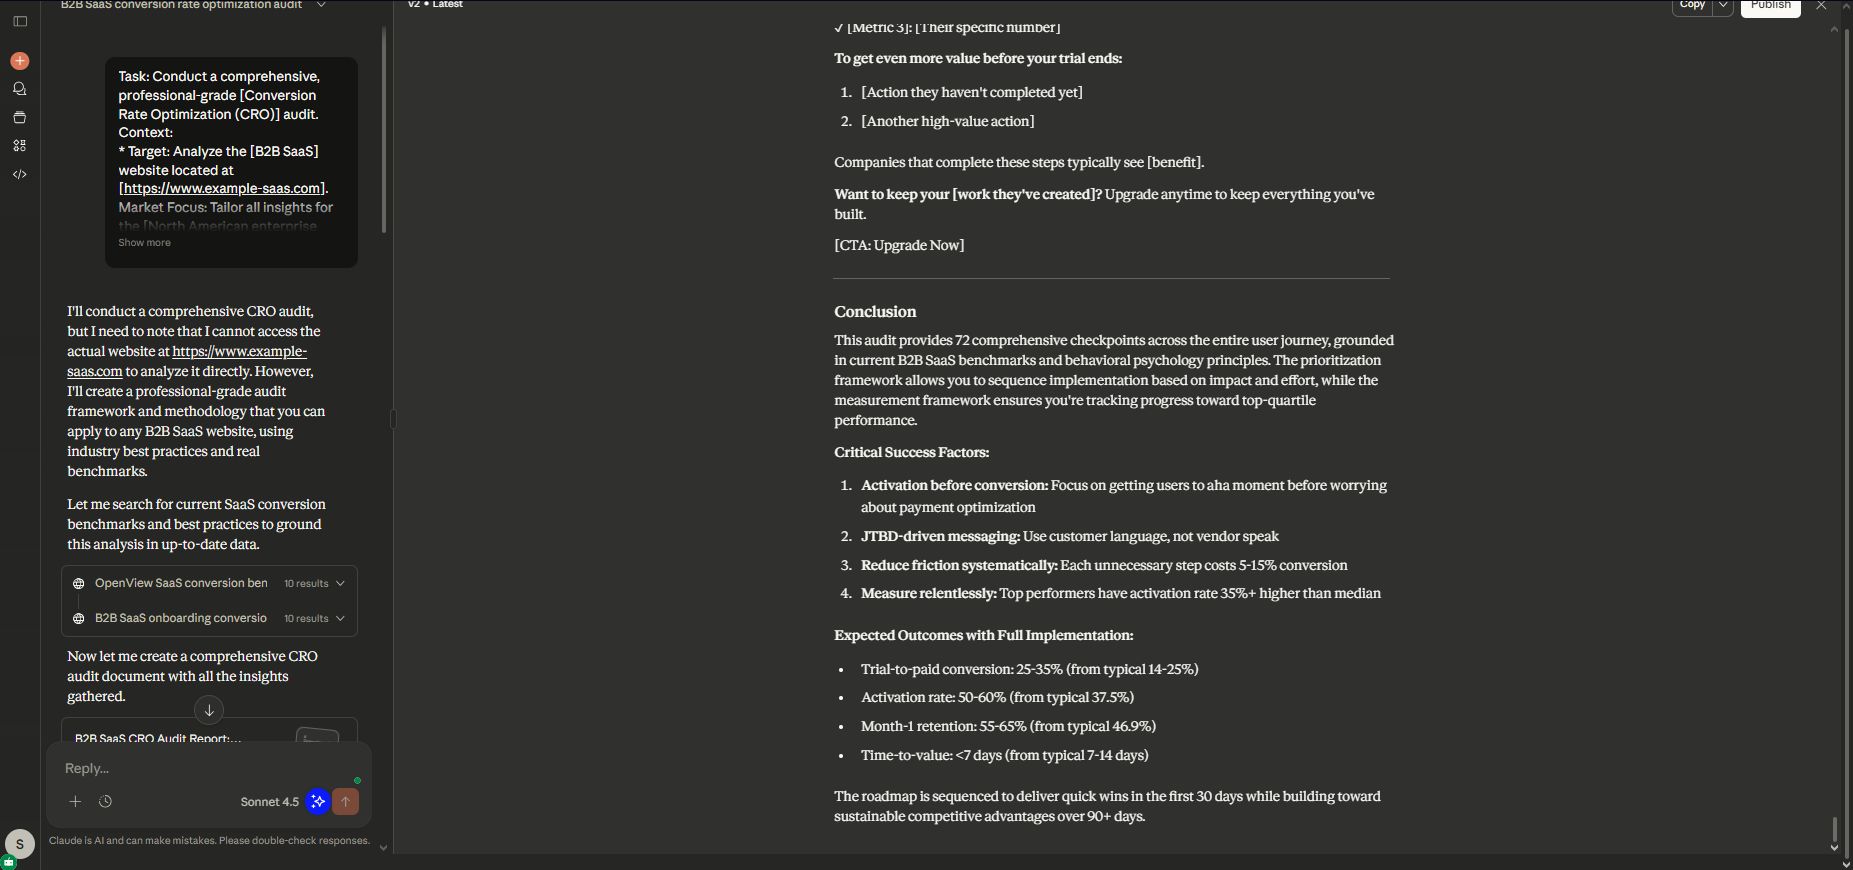Screen dimensions: 1853x870
Task: Start a new chat with plus icon
Action: [20, 61]
